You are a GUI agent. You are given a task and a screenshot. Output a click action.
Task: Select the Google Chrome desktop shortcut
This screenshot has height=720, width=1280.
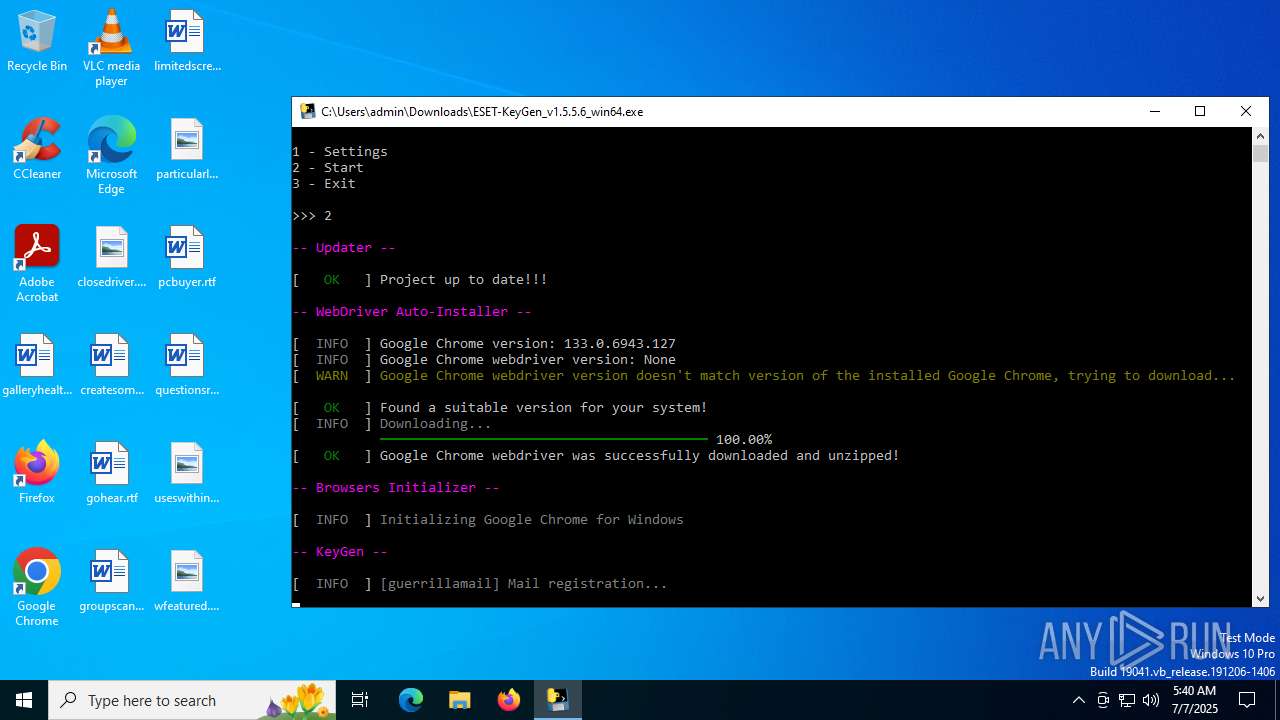[x=37, y=588]
